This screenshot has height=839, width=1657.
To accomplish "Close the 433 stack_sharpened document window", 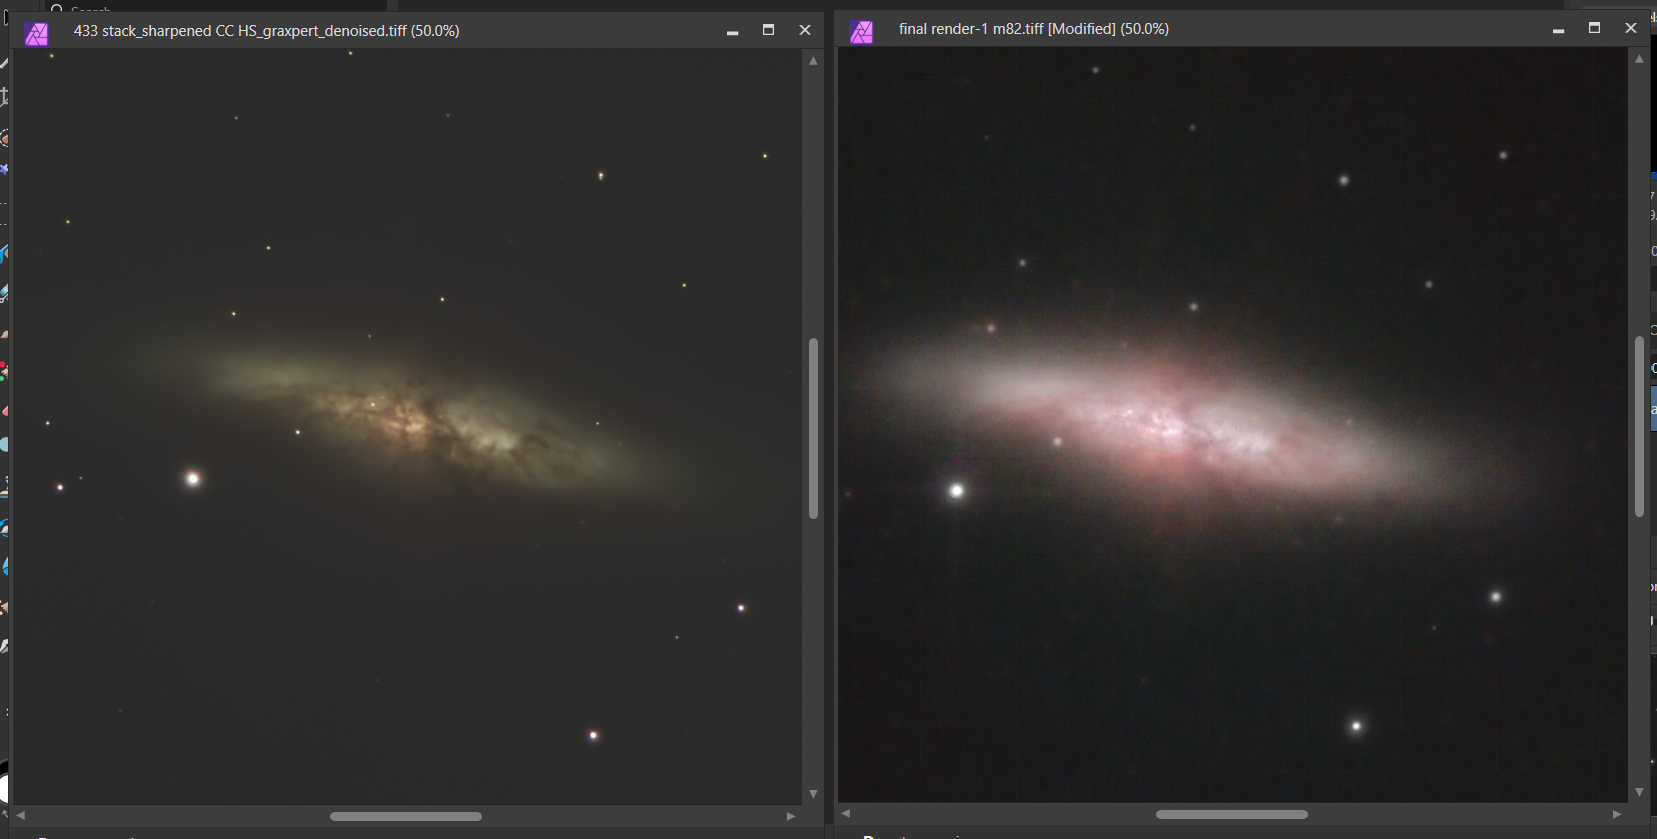I will coord(805,30).
